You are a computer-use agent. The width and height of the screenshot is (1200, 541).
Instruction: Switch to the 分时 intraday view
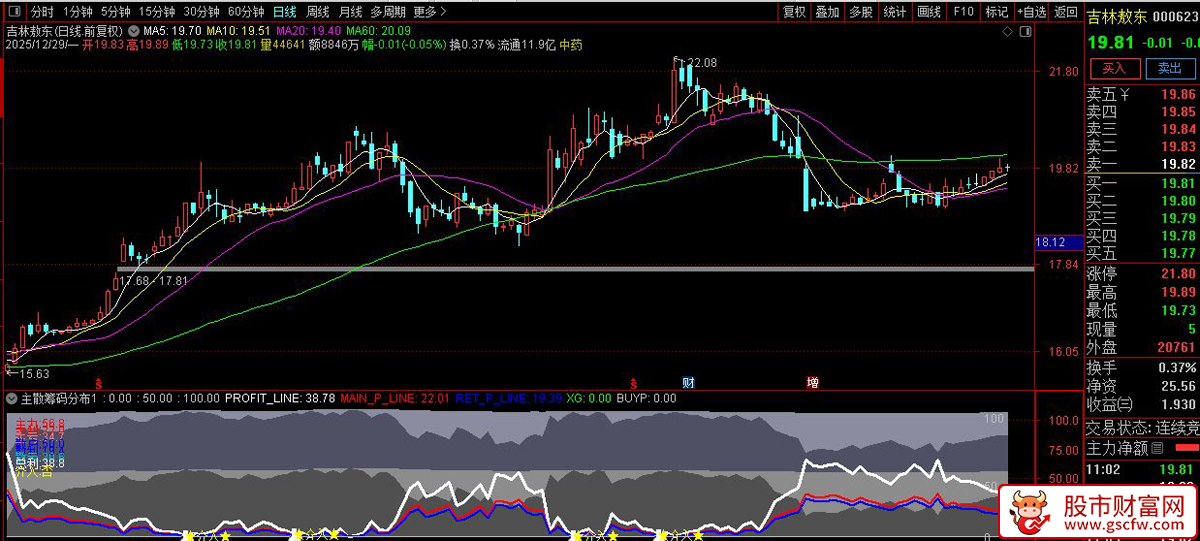(x=42, y=12)
